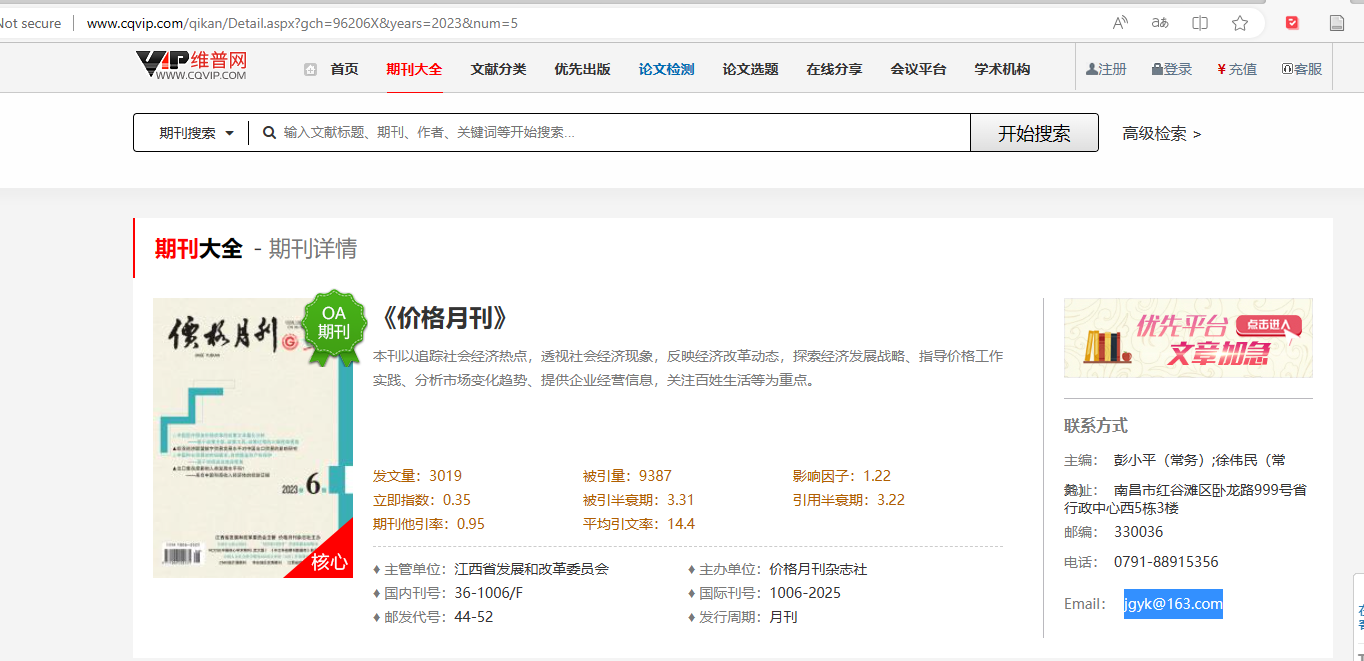The width and height of the screenshot is (1364, 661).
Task: Open 优先出版 menu item
Action: click(582, 70)
